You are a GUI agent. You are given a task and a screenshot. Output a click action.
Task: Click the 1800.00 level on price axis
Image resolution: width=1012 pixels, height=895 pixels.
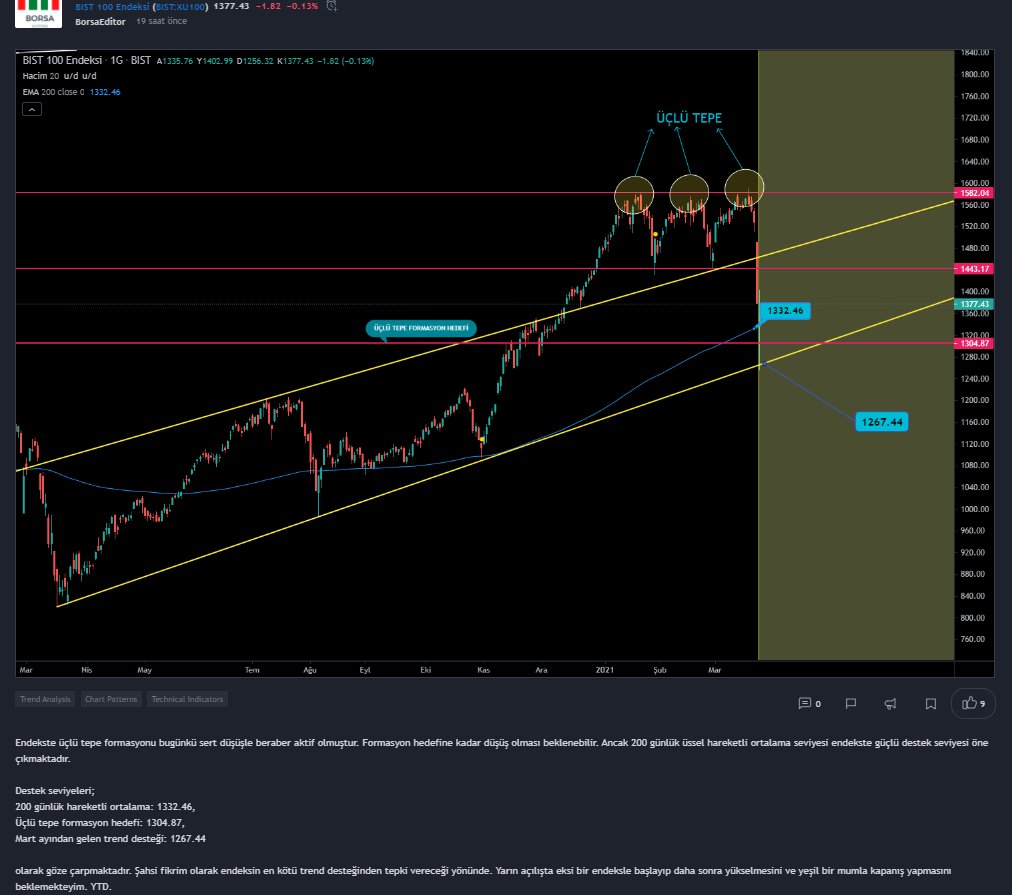click(x=974, y=74)
